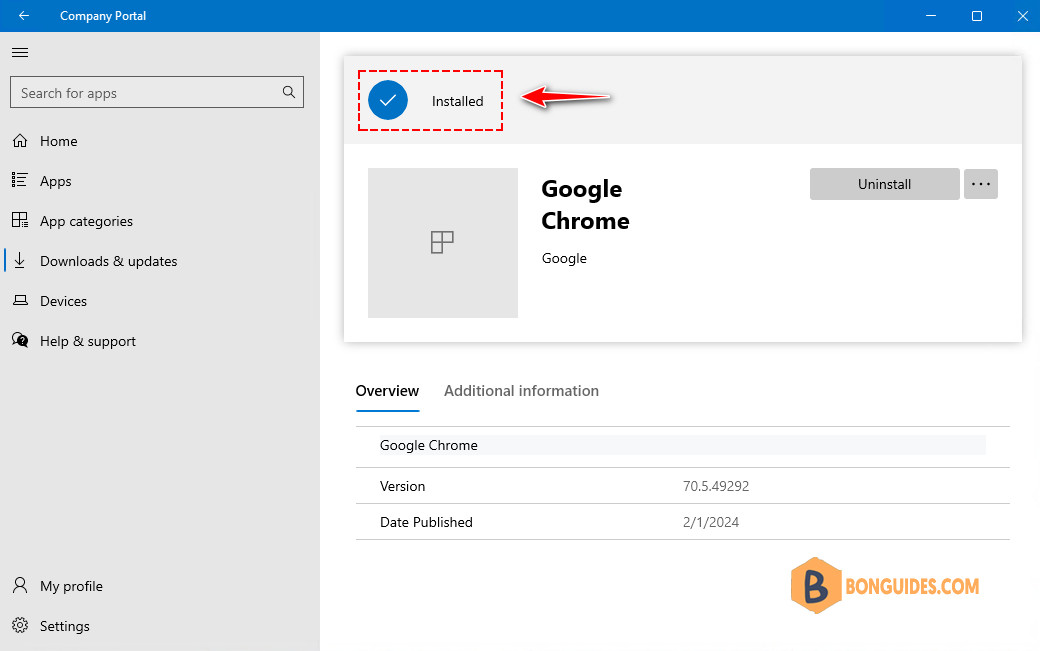Image resolution: width=1040 pixels, height=651 pixels.
Task: Click the Apps list icon
Action: tap(20, 180)
